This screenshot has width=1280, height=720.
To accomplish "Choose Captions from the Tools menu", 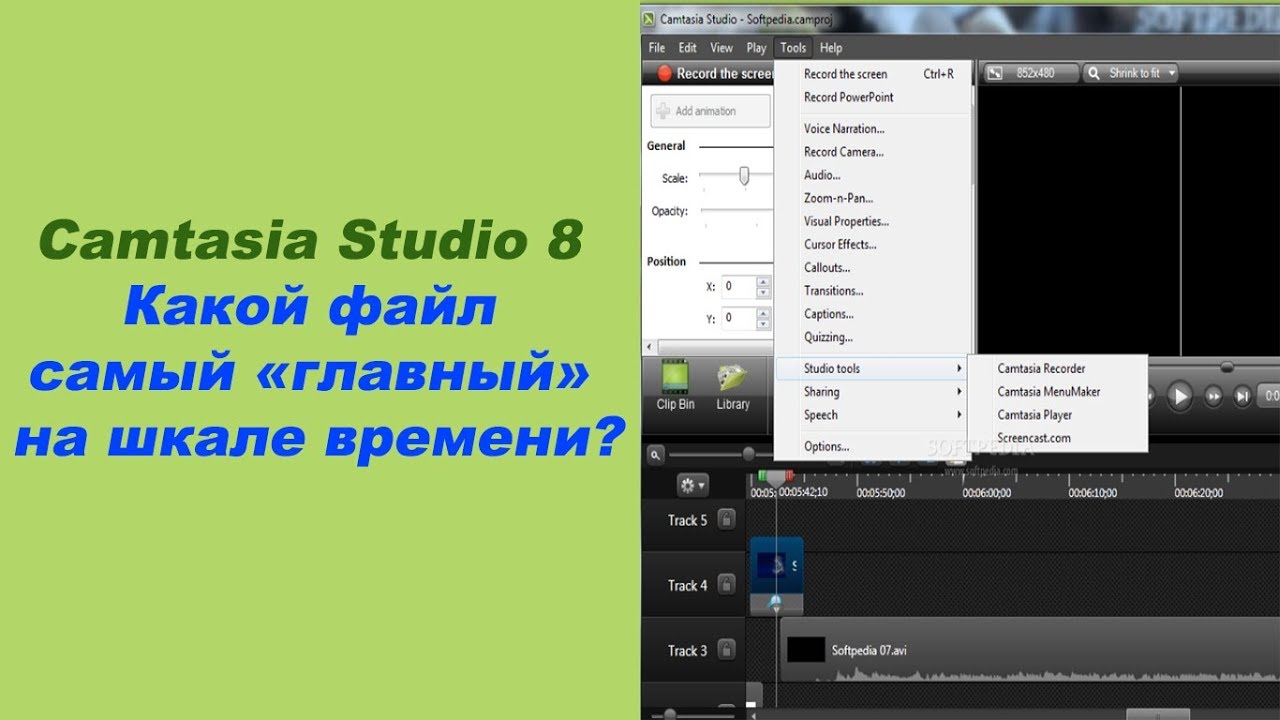I will tap(872, 314).
